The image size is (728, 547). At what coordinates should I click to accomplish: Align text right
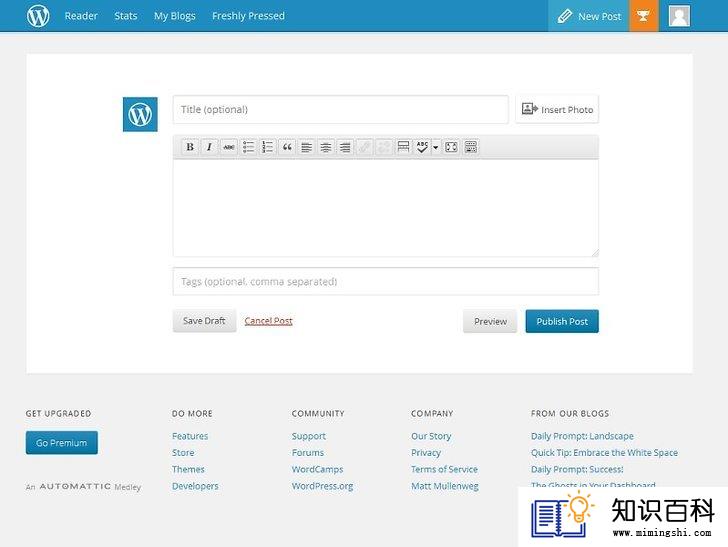coord(345,147)
